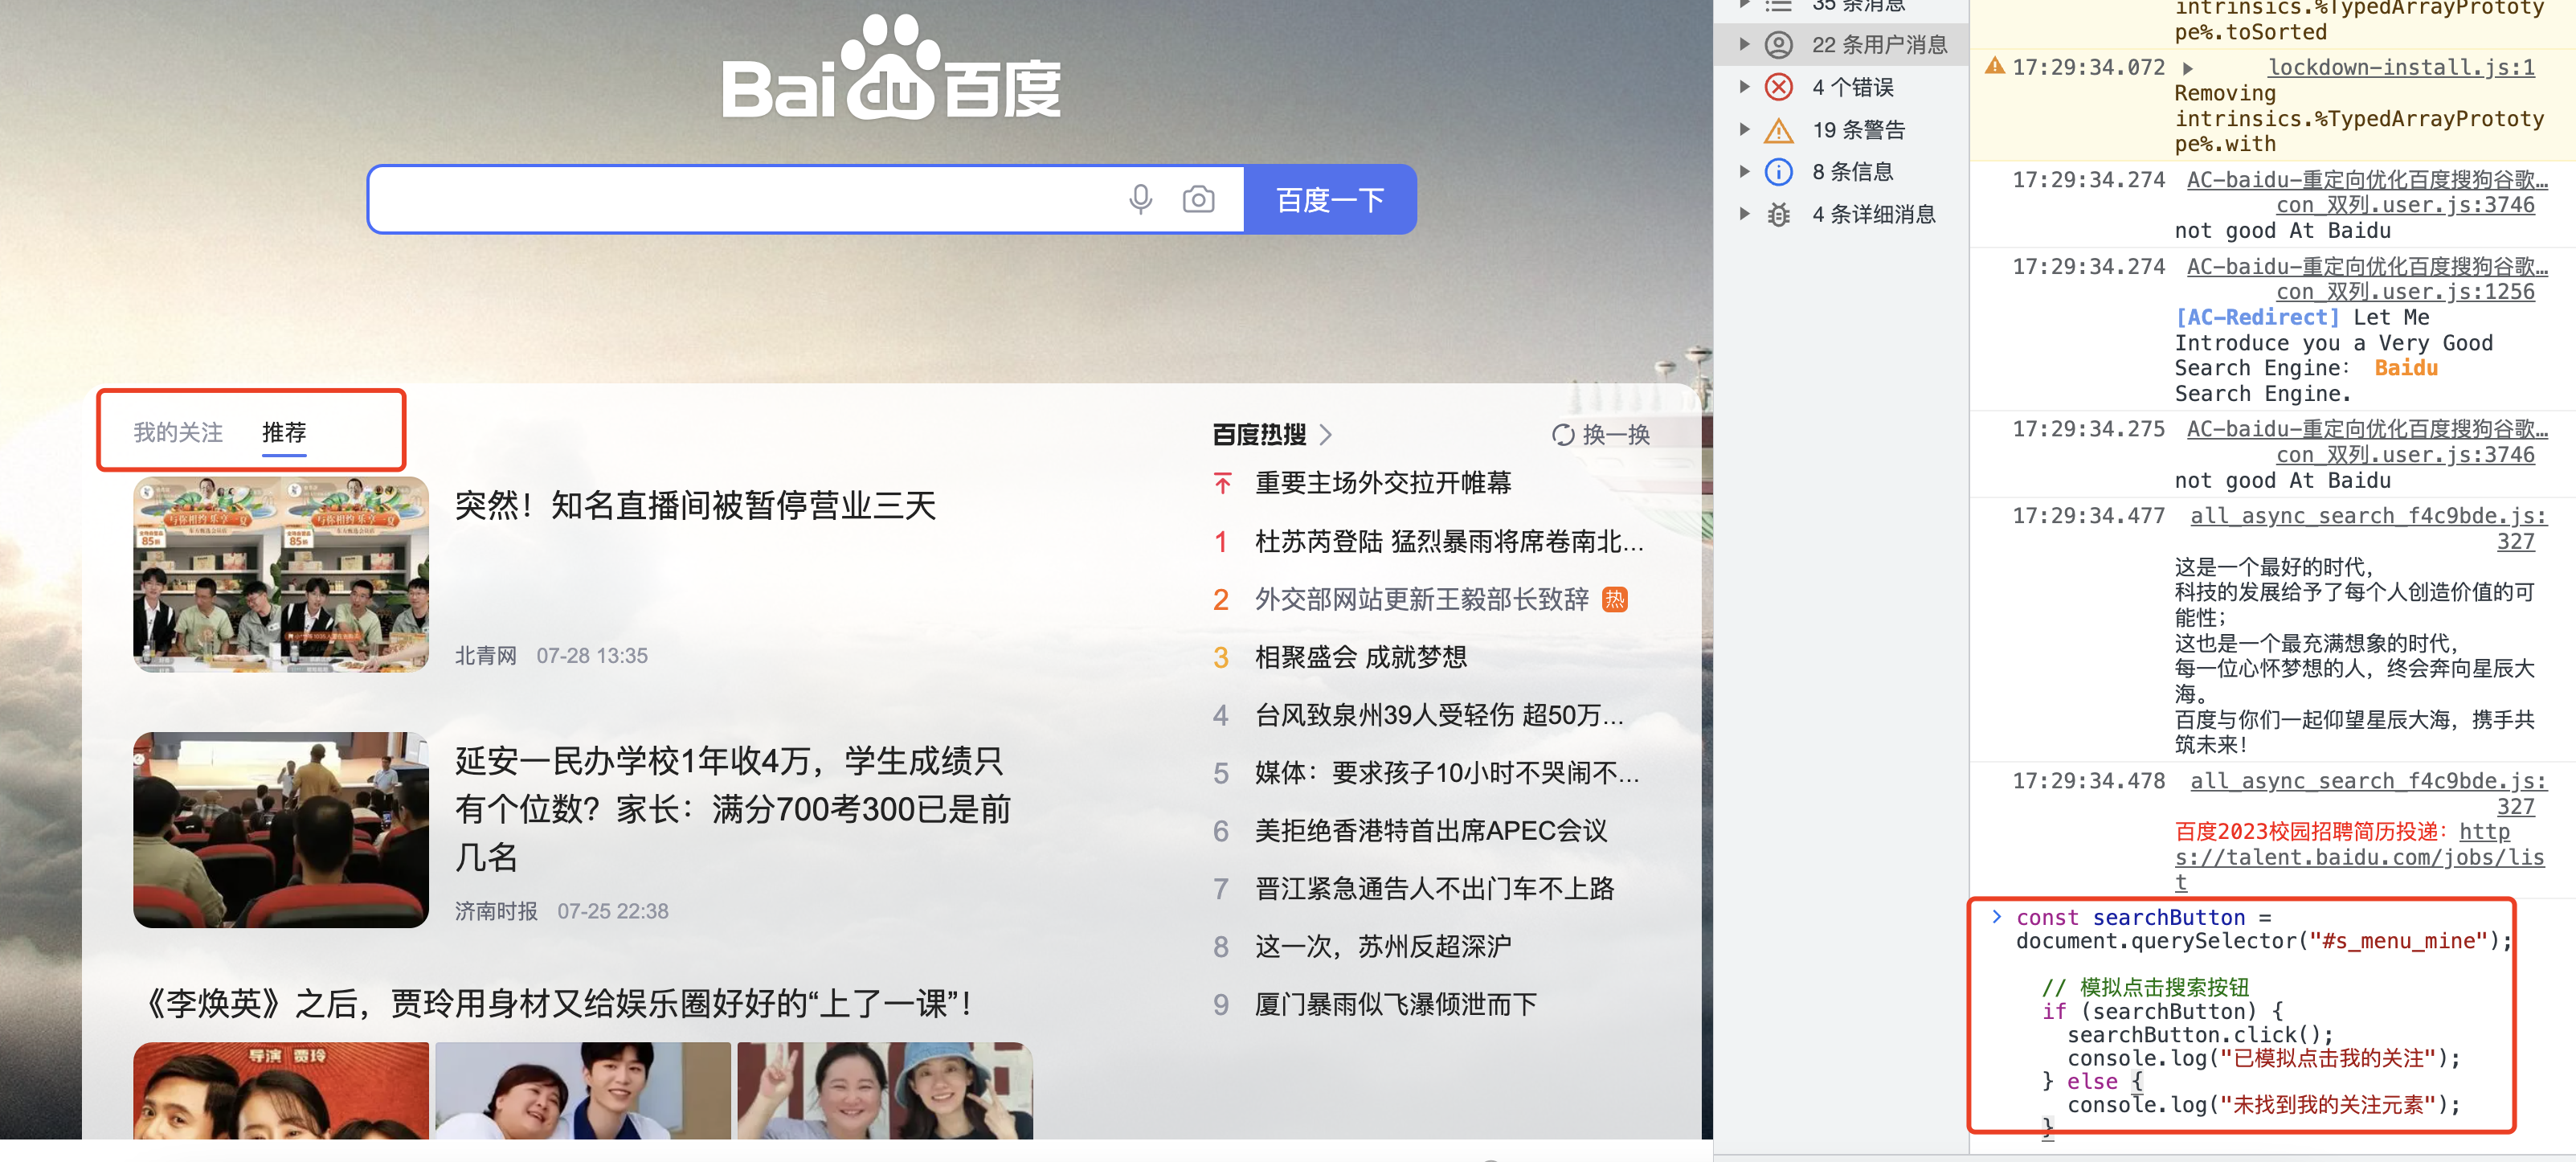Viewport: 2576px width, 1162px height.
Task: Expand the lockdown-install warning message arrow
Action: pyautogui.click(x=2187, y=68)
